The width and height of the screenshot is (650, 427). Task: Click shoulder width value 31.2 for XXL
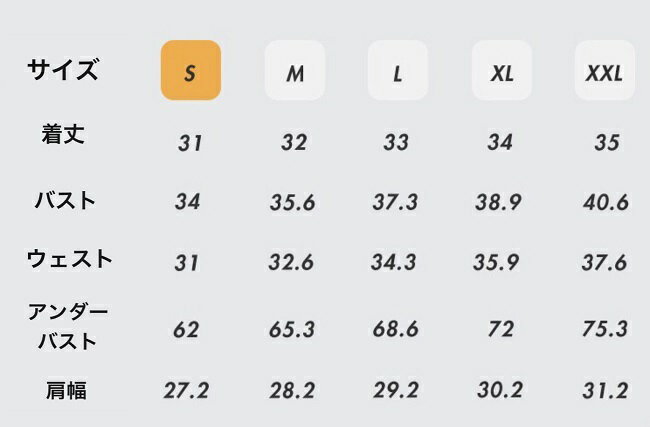[605, 391]
